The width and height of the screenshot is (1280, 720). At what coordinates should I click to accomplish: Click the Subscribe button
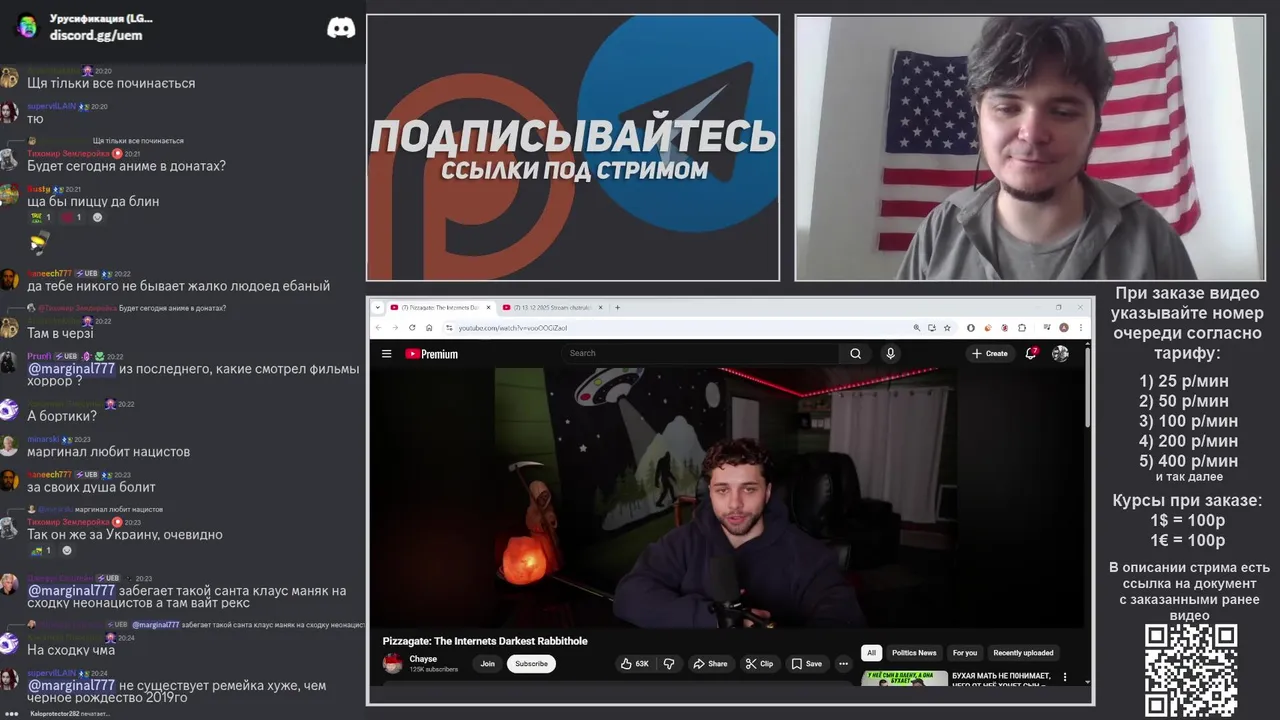click(x=531, y=664)
